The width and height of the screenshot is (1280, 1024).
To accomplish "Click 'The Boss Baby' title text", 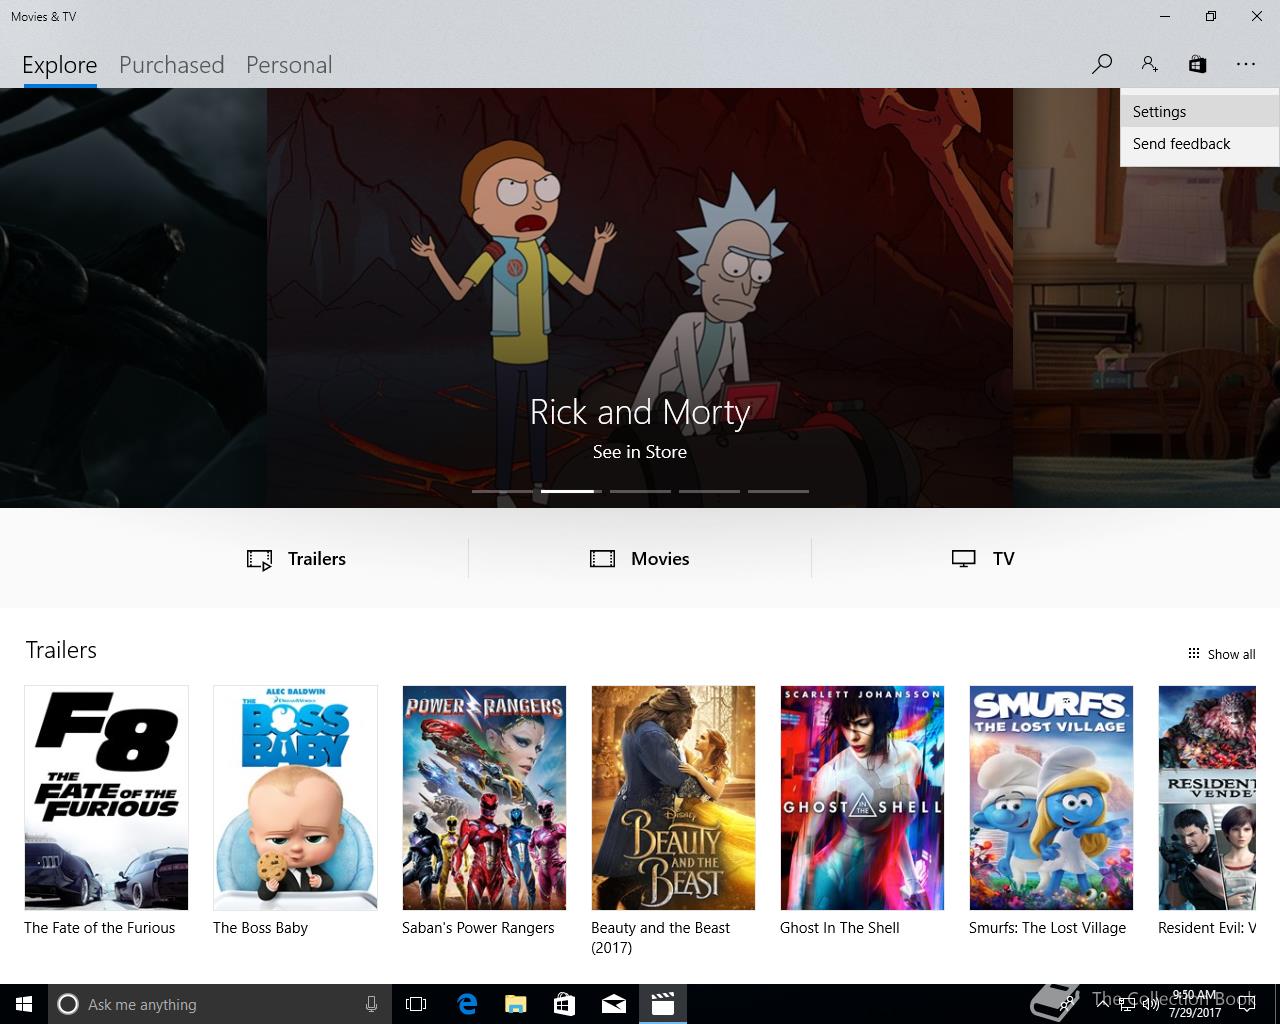I will [260, 928].
